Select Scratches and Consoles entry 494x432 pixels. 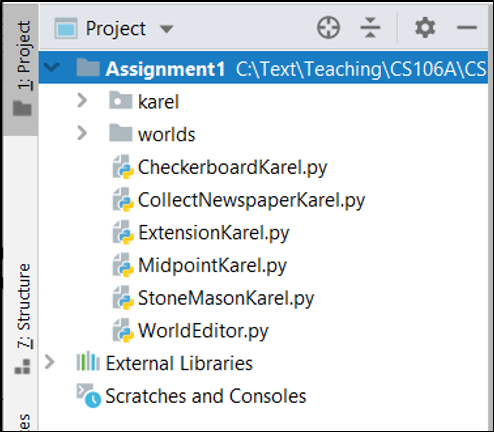(x=206, y=396)
